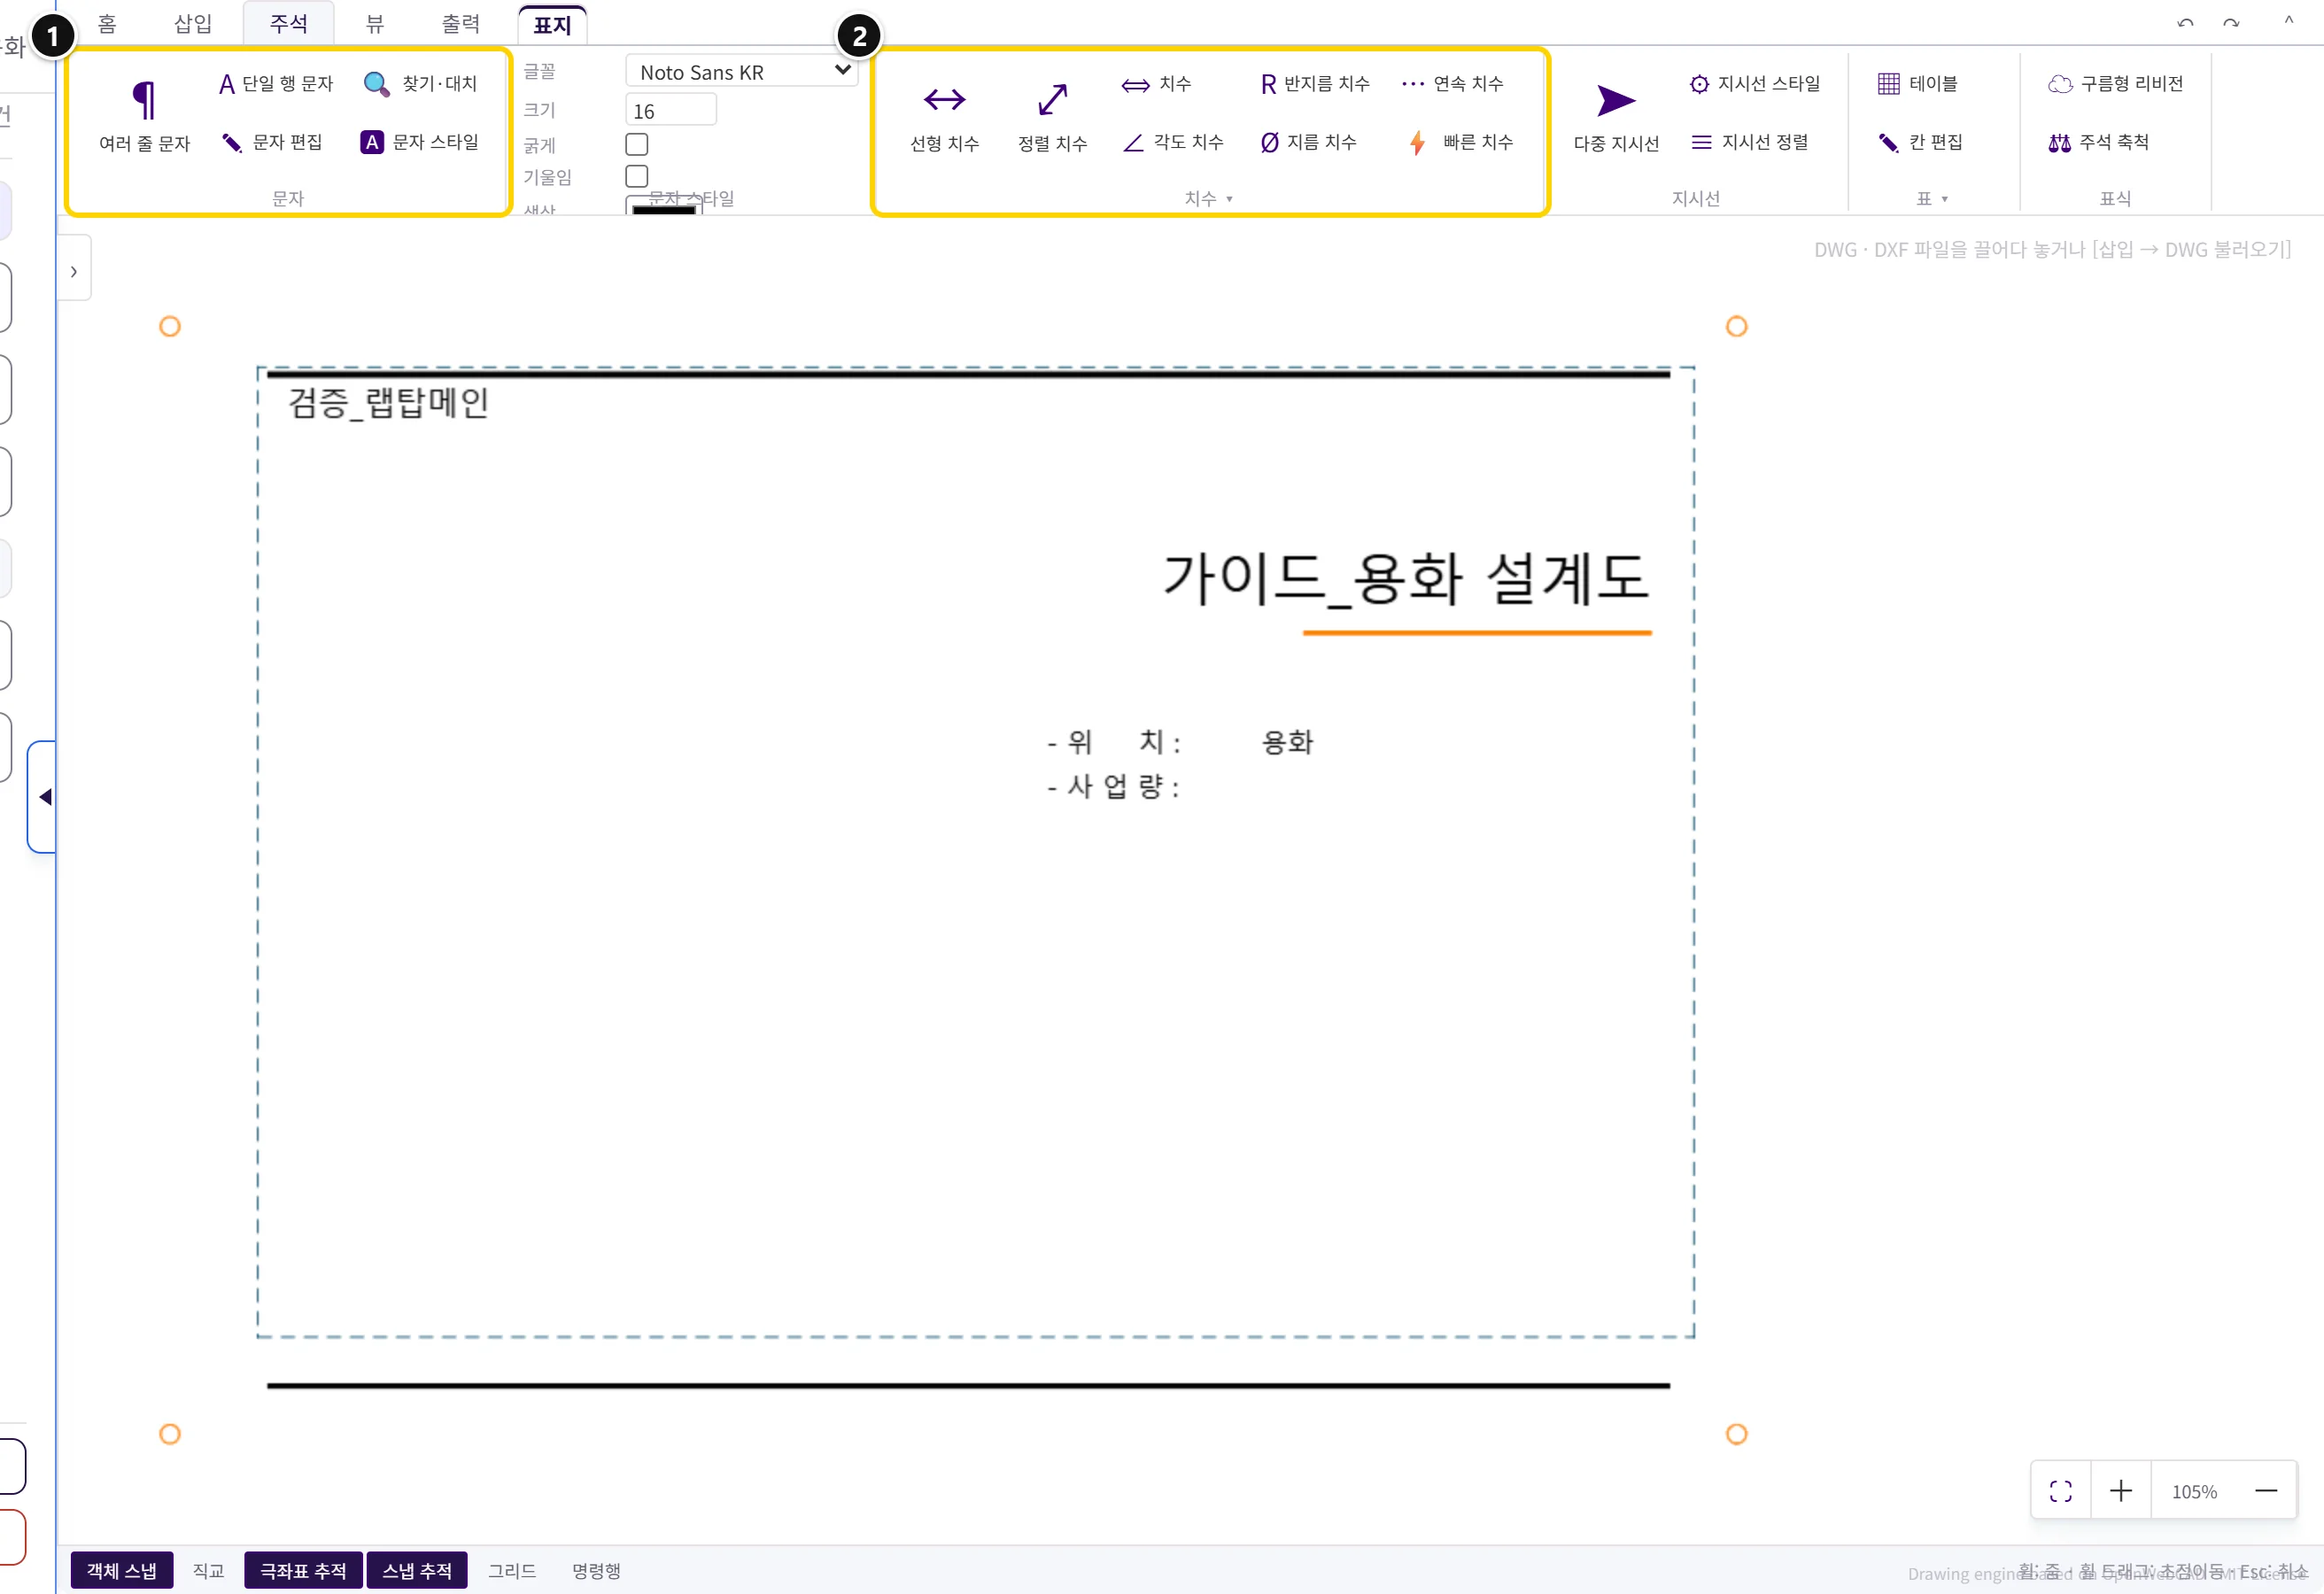Undo the last action
Image resolution: width=2324 pixels, height=1594 pixels.
[2185, 23]
